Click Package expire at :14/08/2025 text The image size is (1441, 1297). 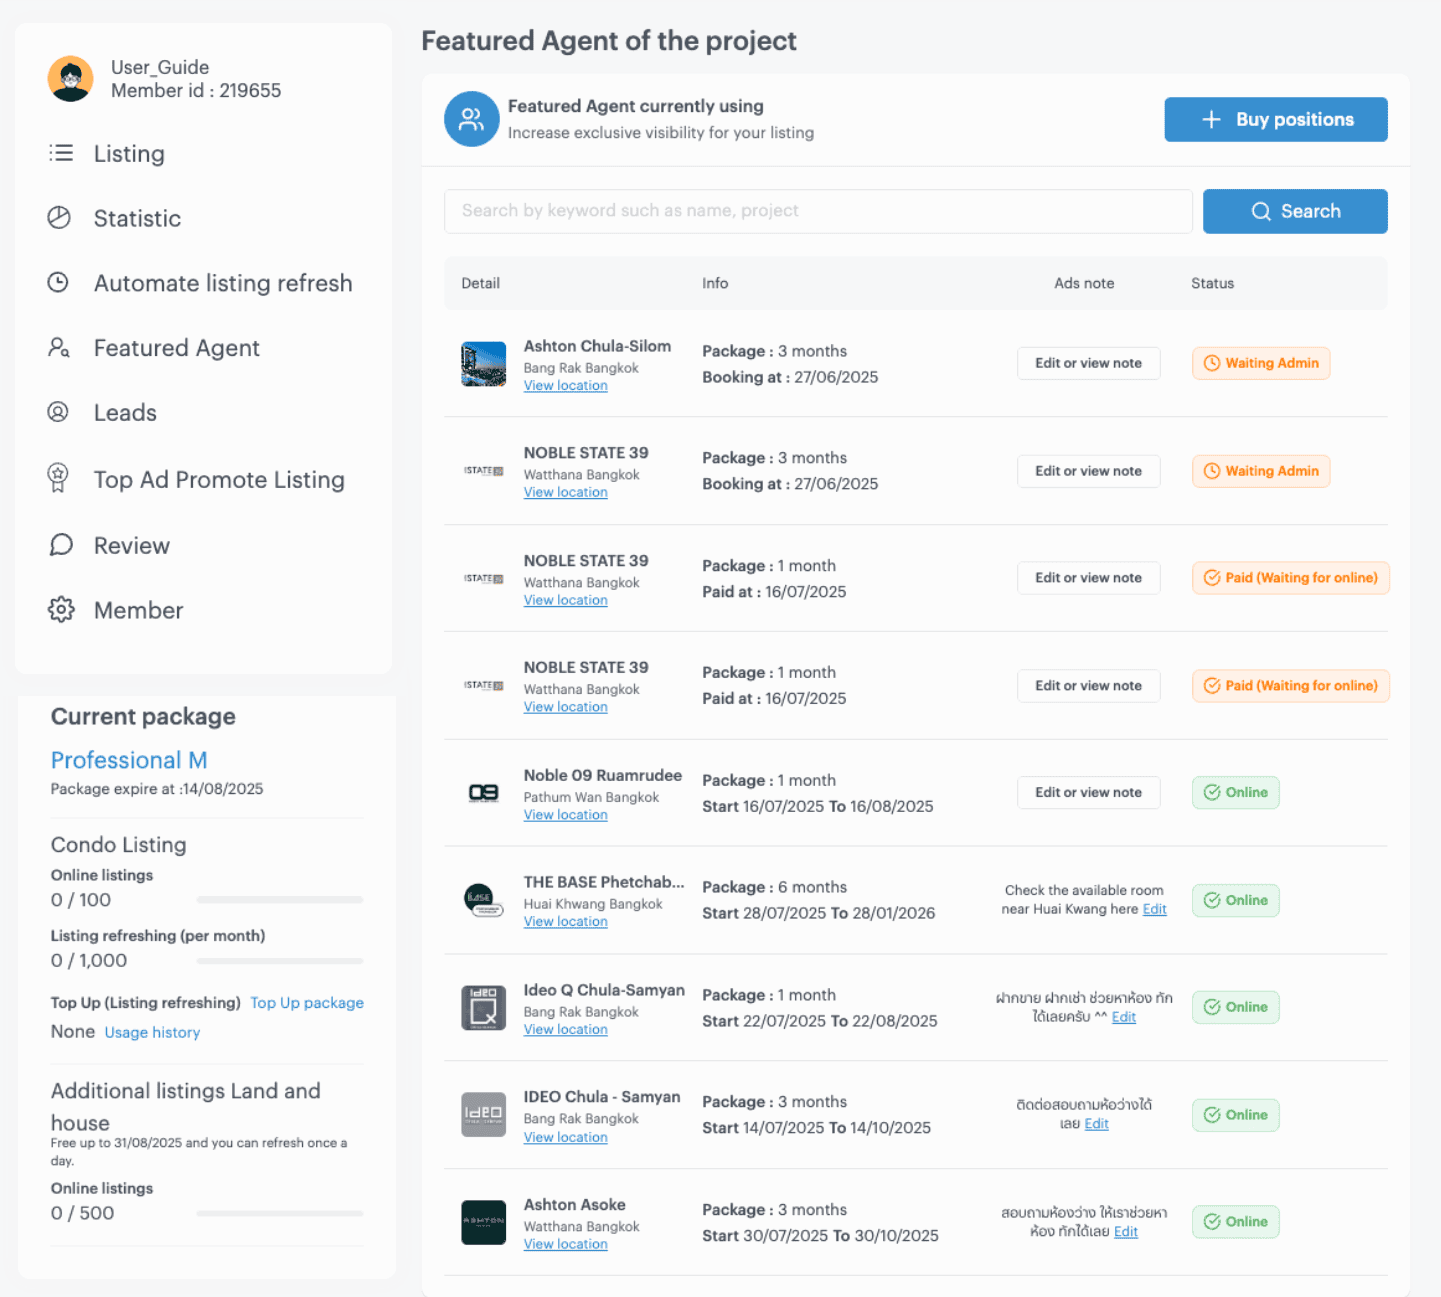click(157, 789)
